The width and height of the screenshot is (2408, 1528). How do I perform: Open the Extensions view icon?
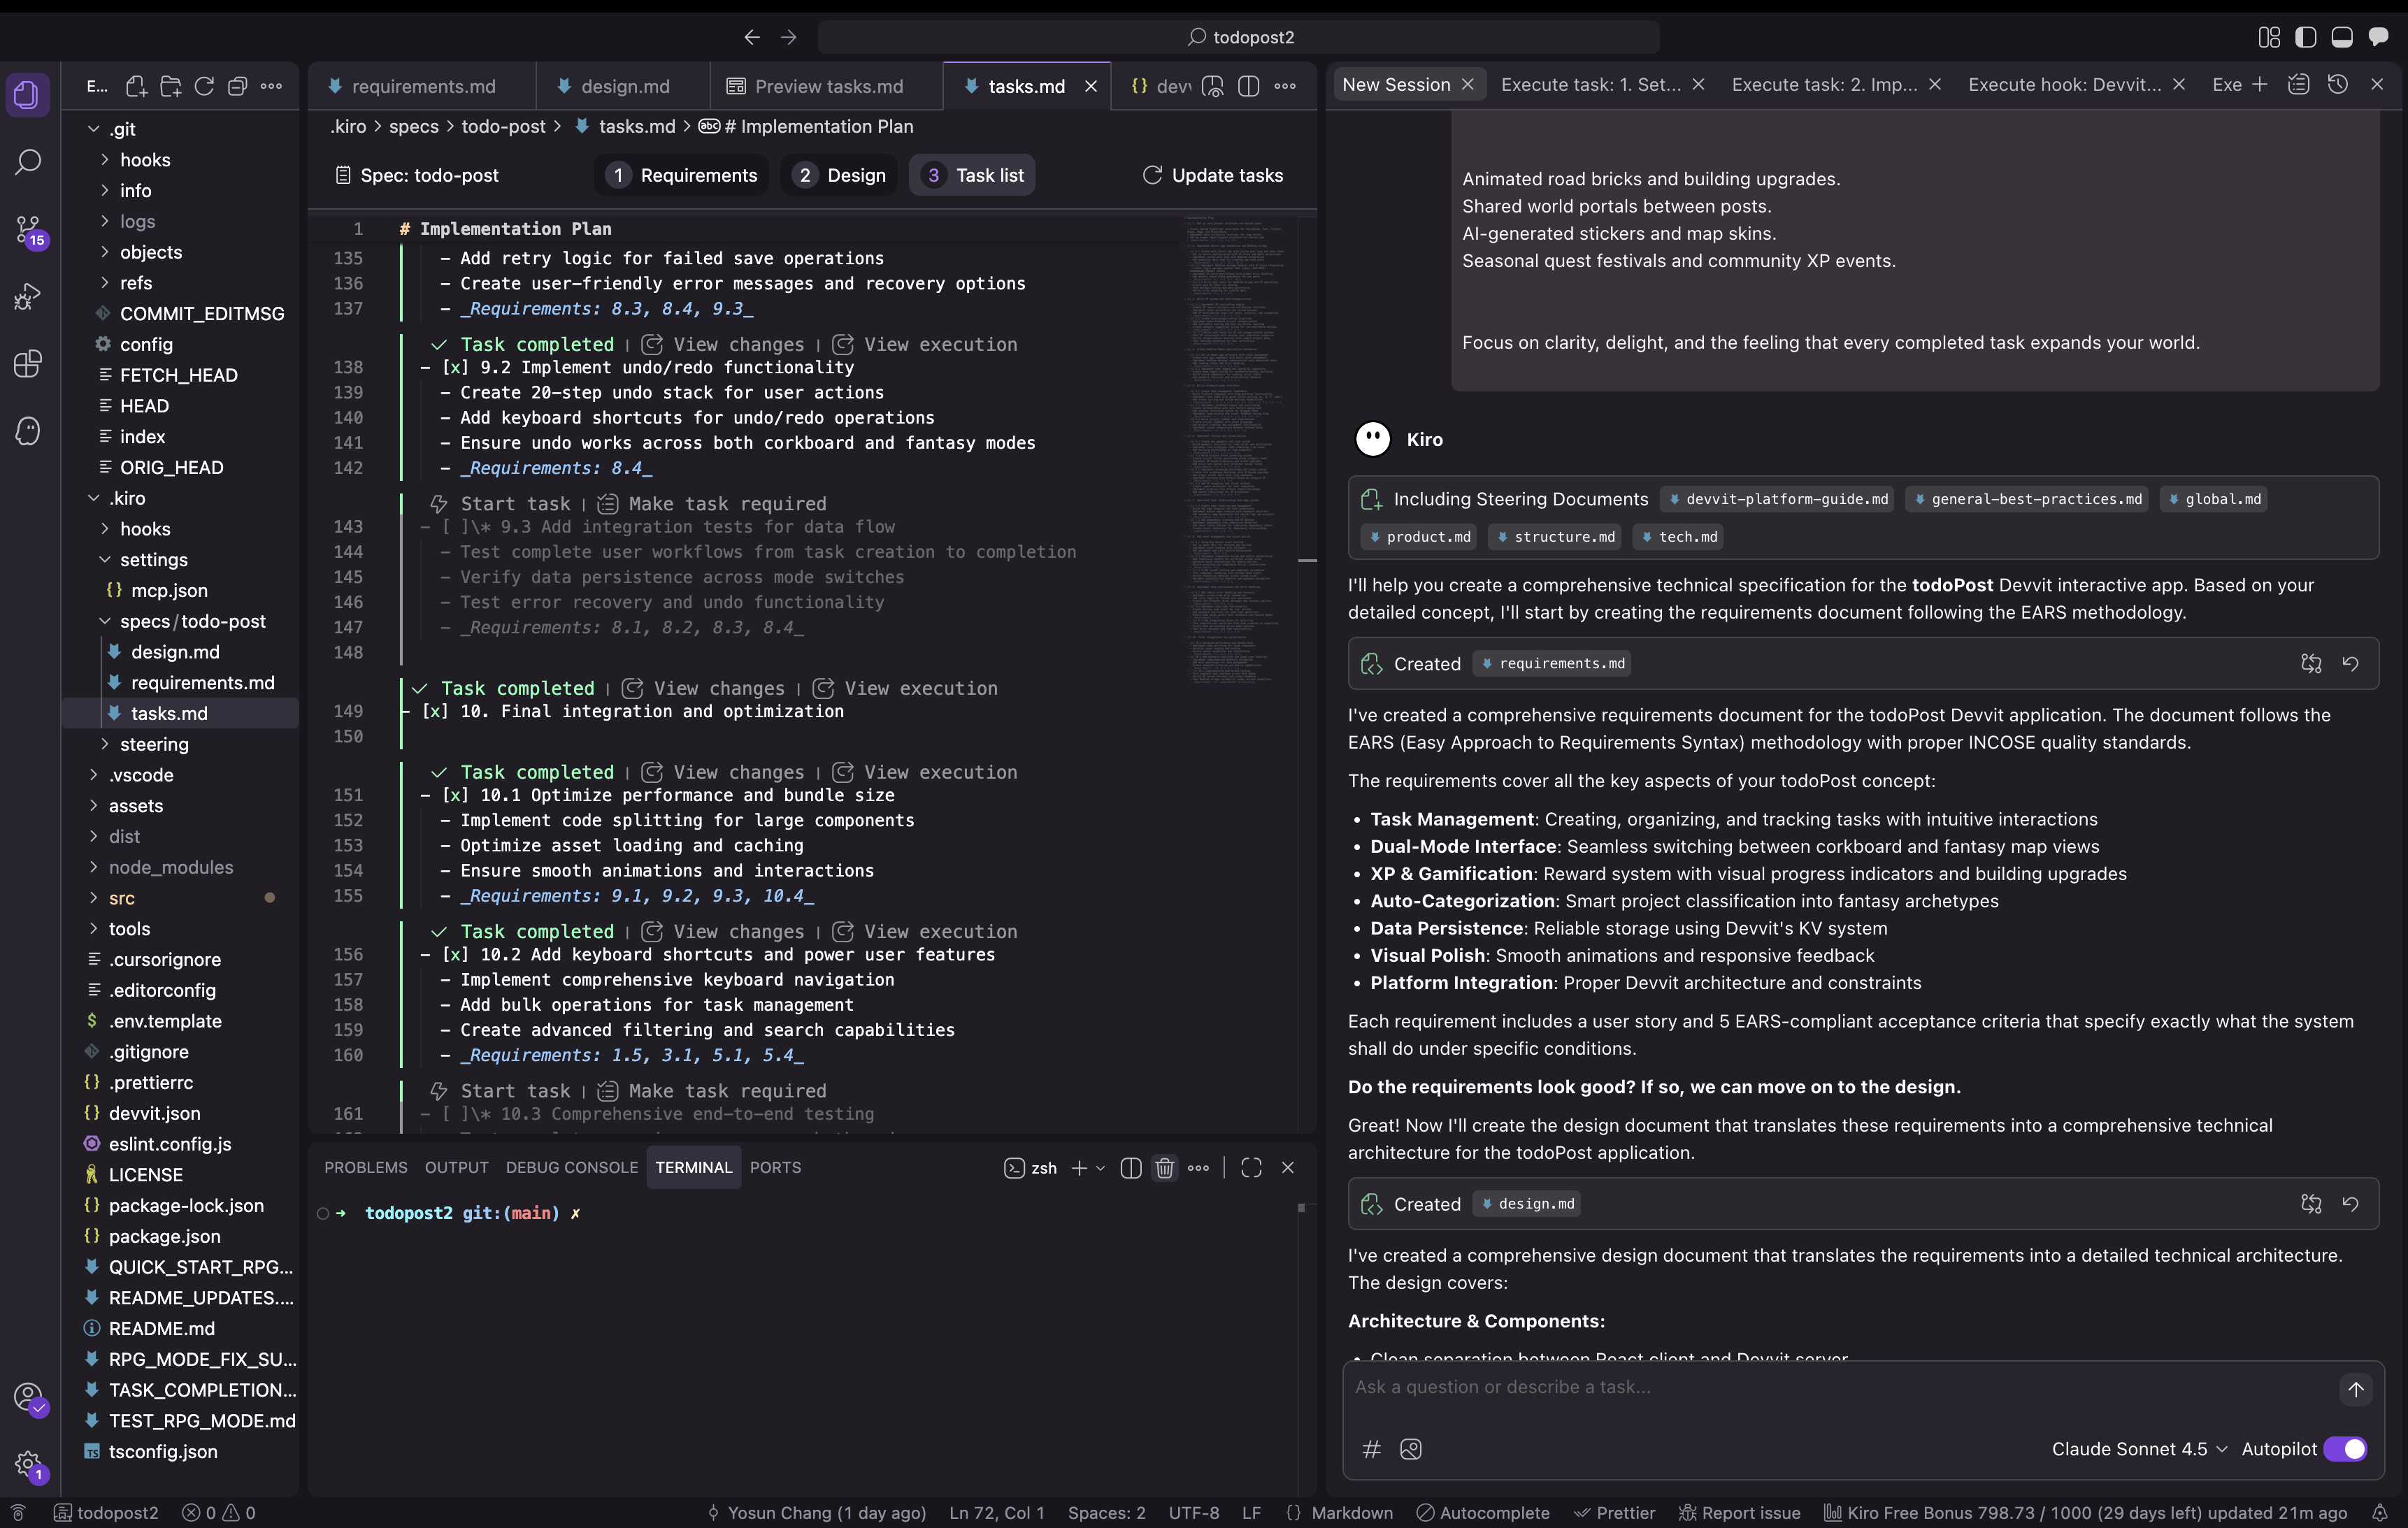[x=28, y=364]
